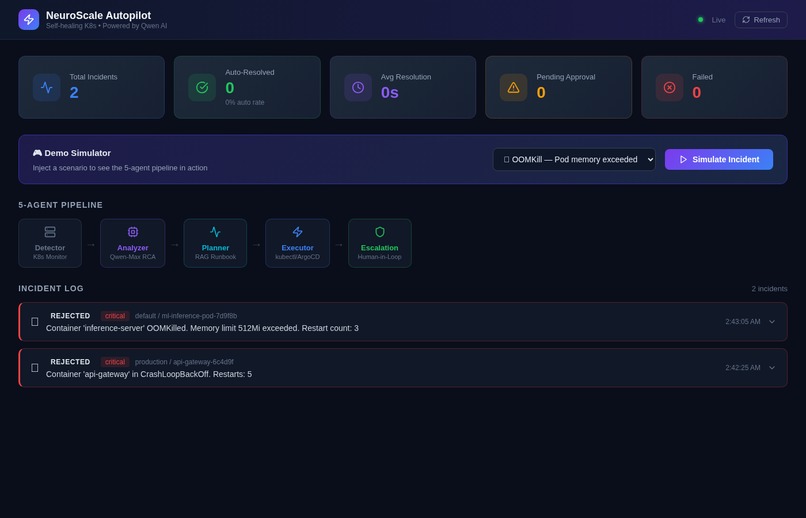This screenshot has width=806, height=518.
Task: Click the CrashLoopBackOff incident message text
Action: [149, 374]
